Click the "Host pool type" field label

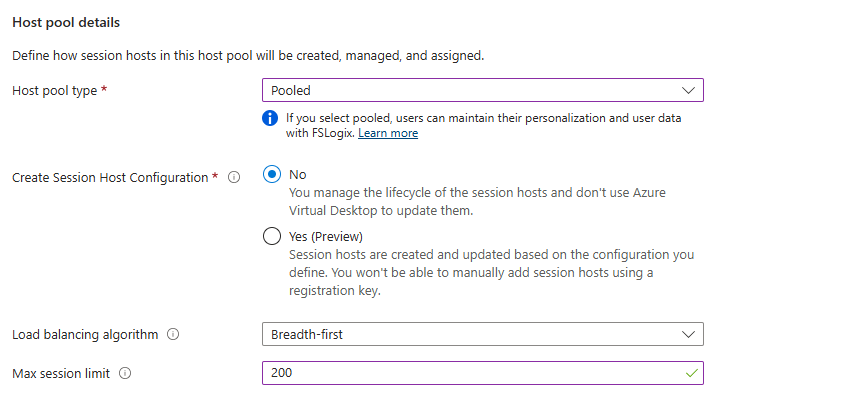click(55, 91)
